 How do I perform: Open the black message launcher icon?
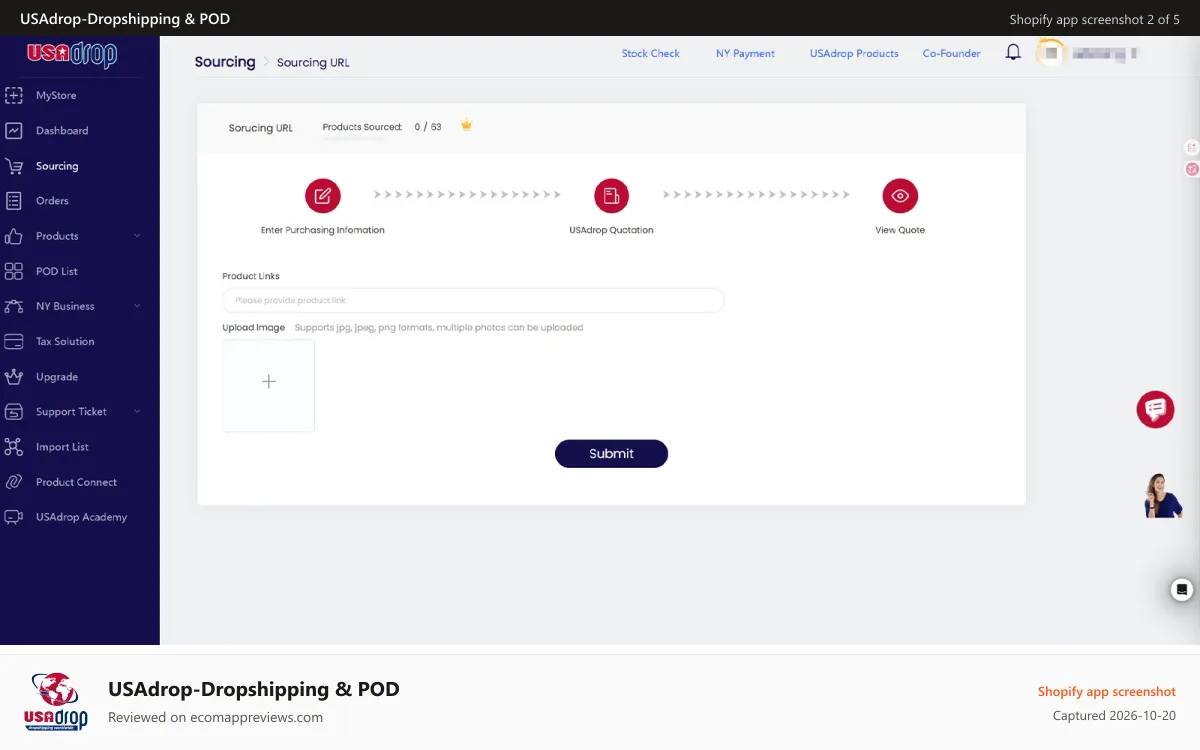1182,589
